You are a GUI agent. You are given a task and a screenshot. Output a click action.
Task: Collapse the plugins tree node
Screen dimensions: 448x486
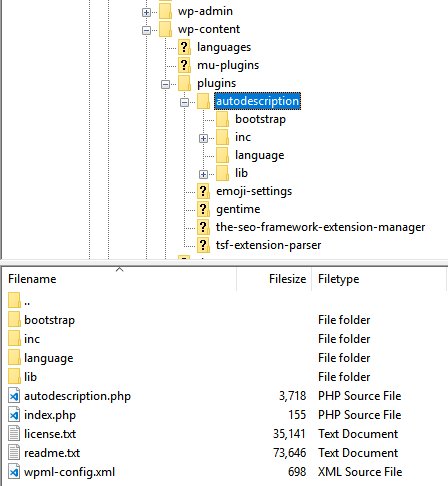click(x=165, y=84)
